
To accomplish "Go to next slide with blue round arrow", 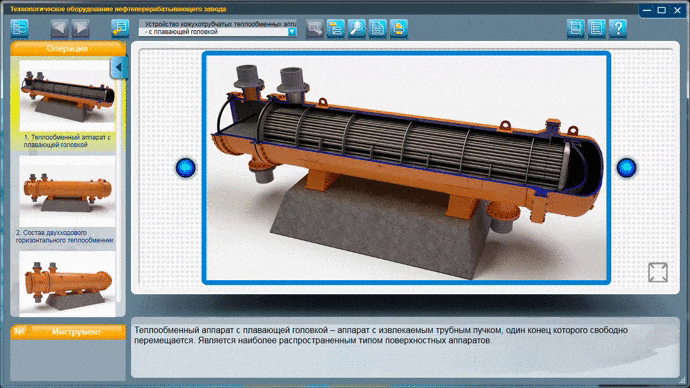I will click(x=626, y=168).
